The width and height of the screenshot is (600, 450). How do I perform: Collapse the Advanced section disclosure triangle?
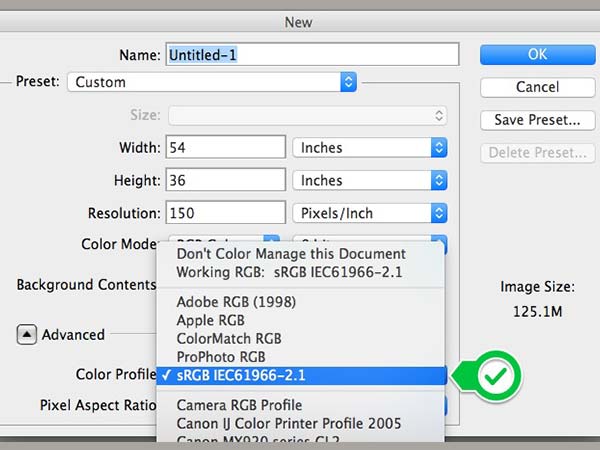tap(27, 335)
